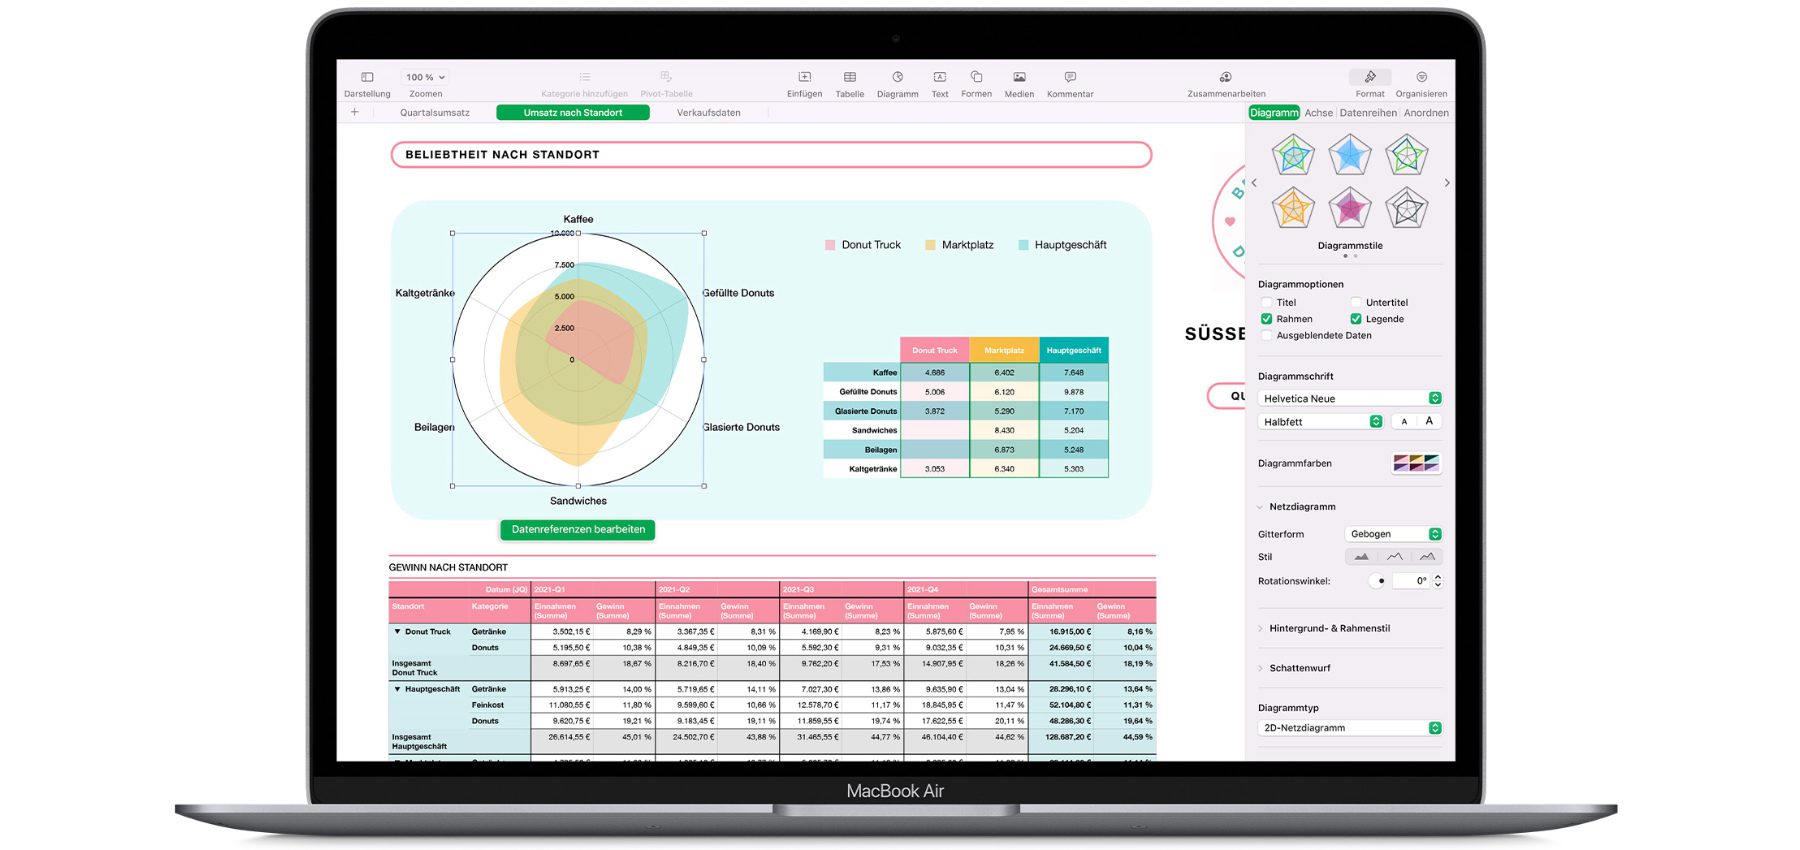Click the Datenreferenzen bearbeiten button
1800x850 pixels.
[x=578, y=529]
